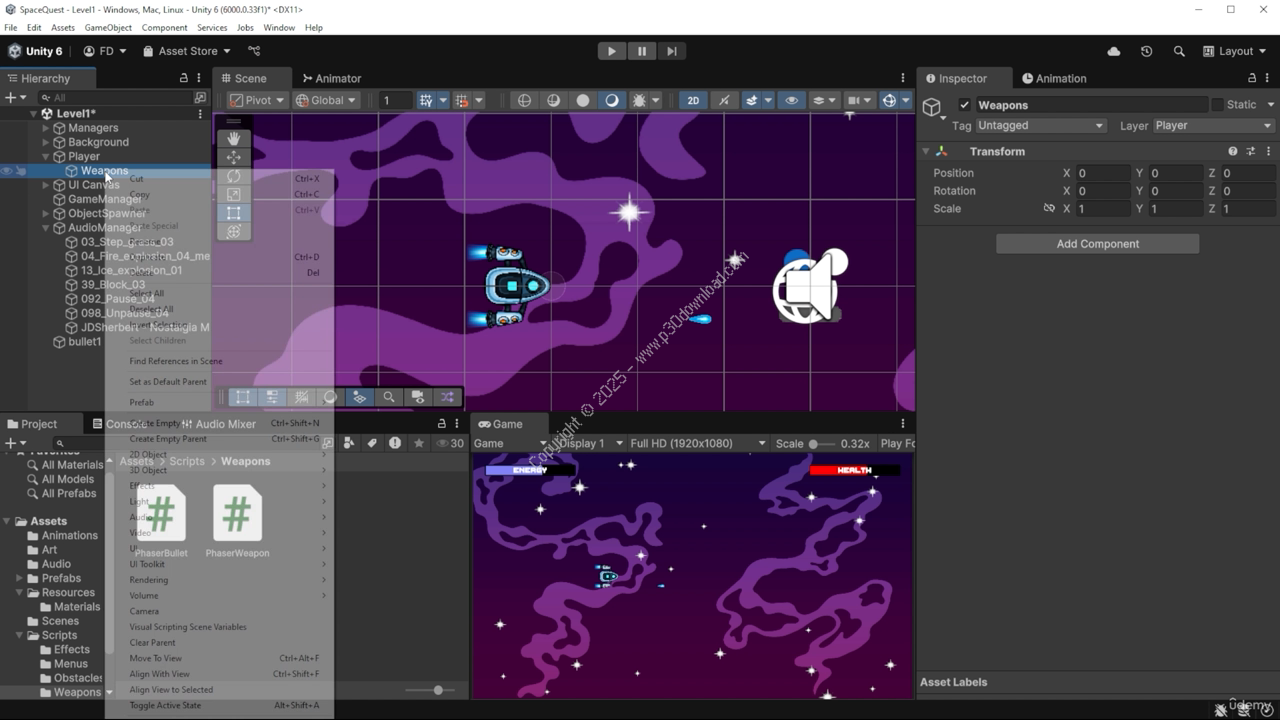Open the global Search magnifier icon
The height and width of the screenshot is (720, 1280).
click(x=1179, y=51)
